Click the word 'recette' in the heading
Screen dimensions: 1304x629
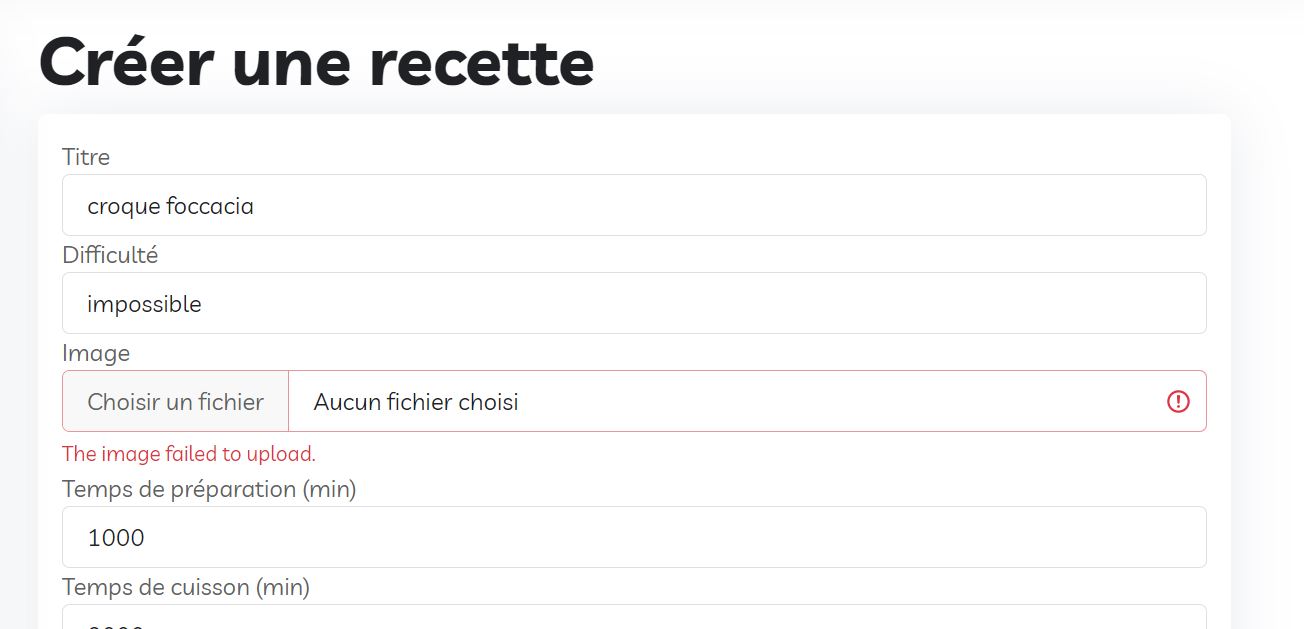481,62
